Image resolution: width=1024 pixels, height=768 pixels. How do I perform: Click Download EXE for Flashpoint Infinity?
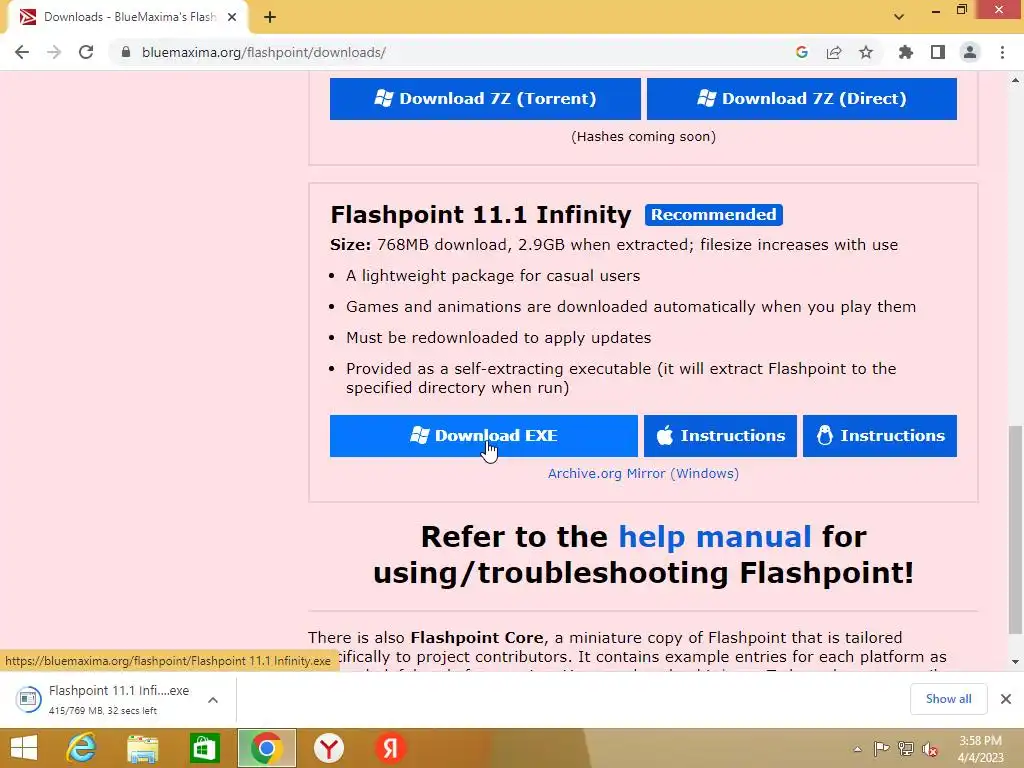point(484,436)
